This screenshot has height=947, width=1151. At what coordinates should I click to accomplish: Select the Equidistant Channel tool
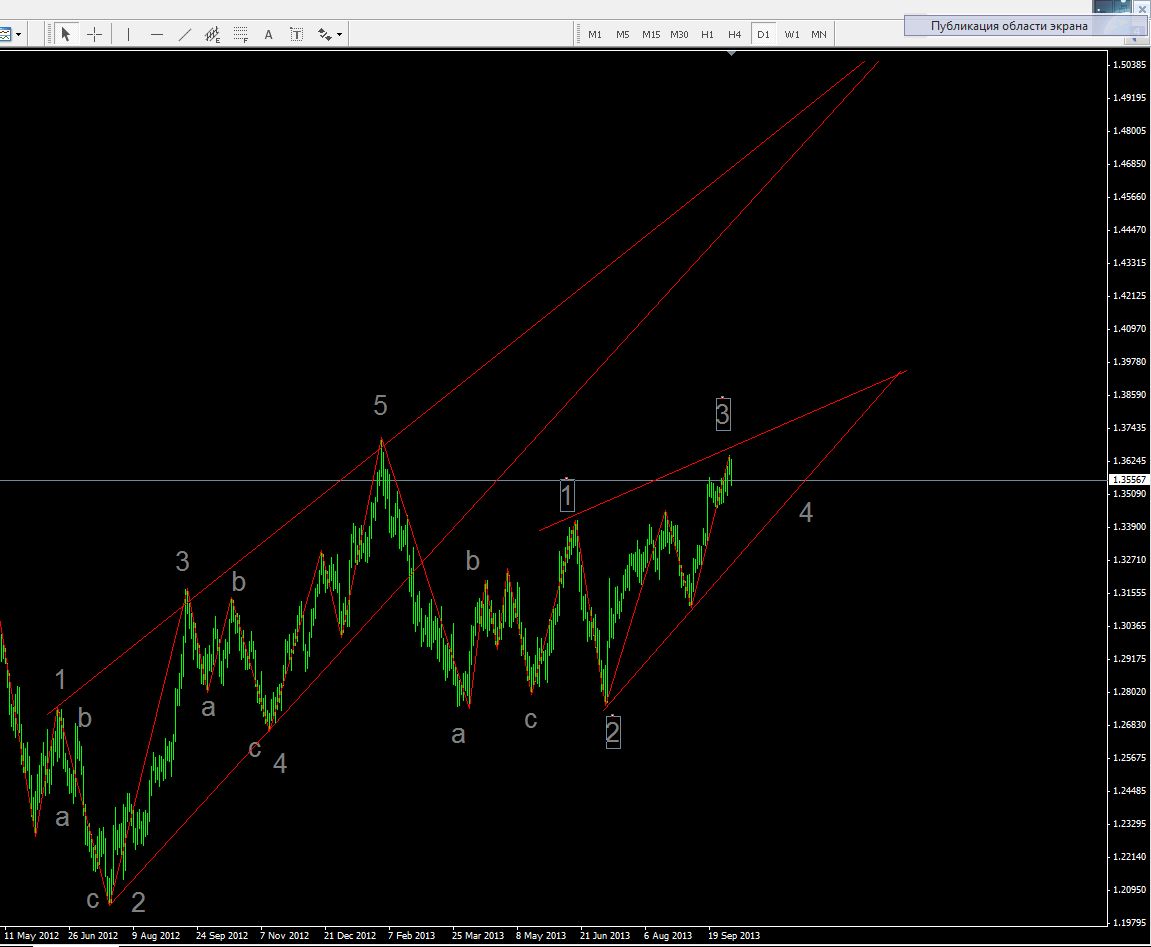[213, 34]
